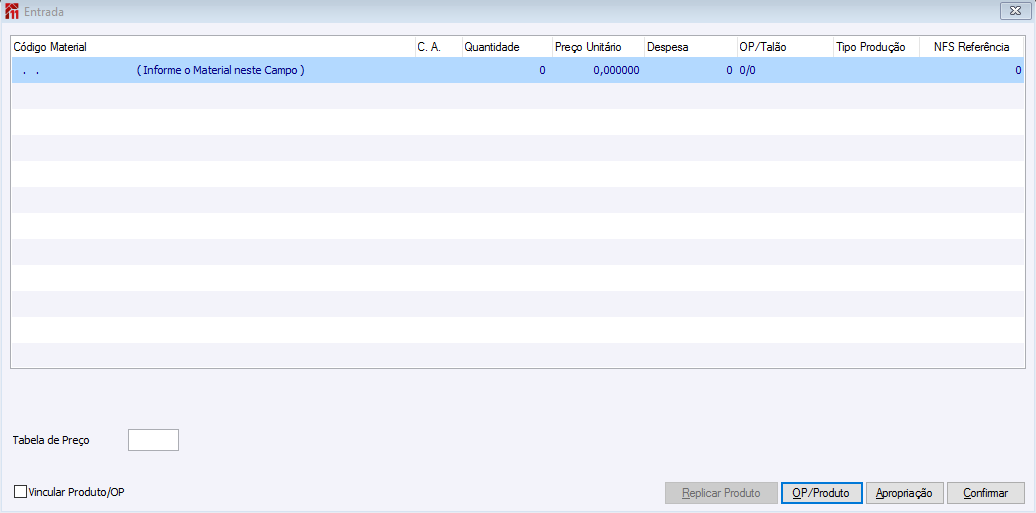Click the OP/Talão column header
Screen dimensions: 1036x513
pyautogui.click(x=785, y=47)
